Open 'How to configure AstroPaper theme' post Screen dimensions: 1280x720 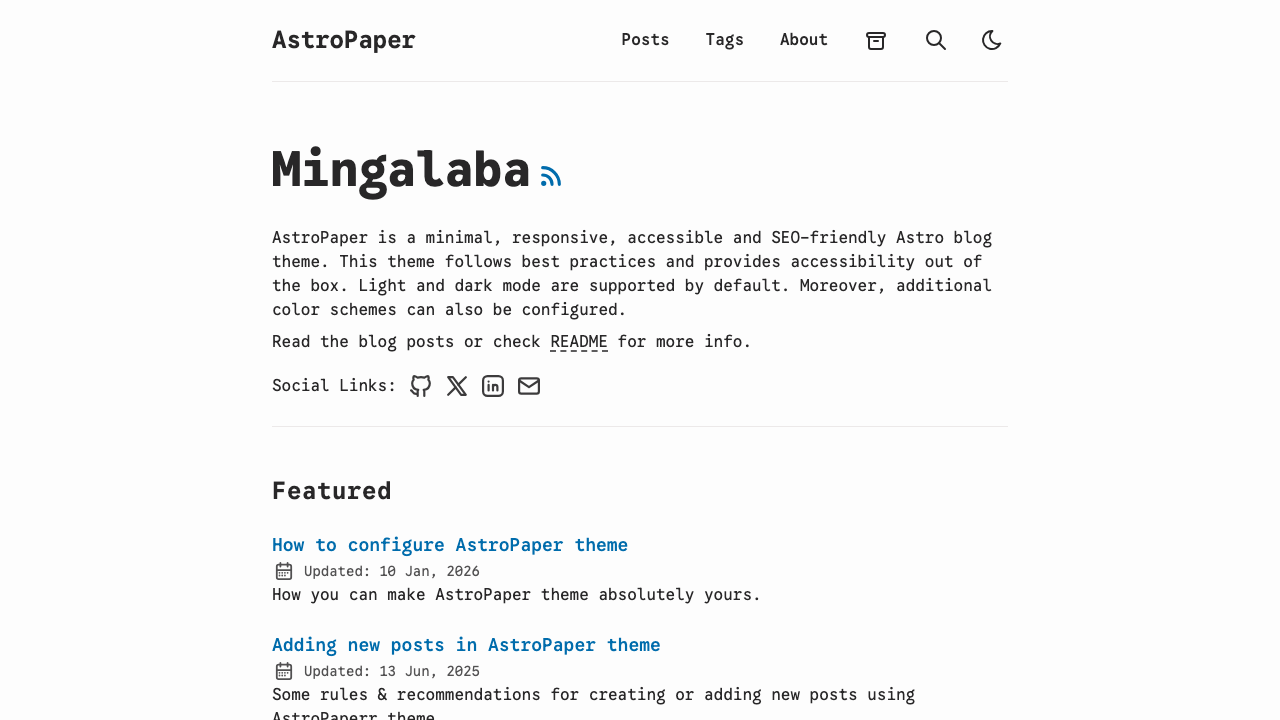[450, 545]
